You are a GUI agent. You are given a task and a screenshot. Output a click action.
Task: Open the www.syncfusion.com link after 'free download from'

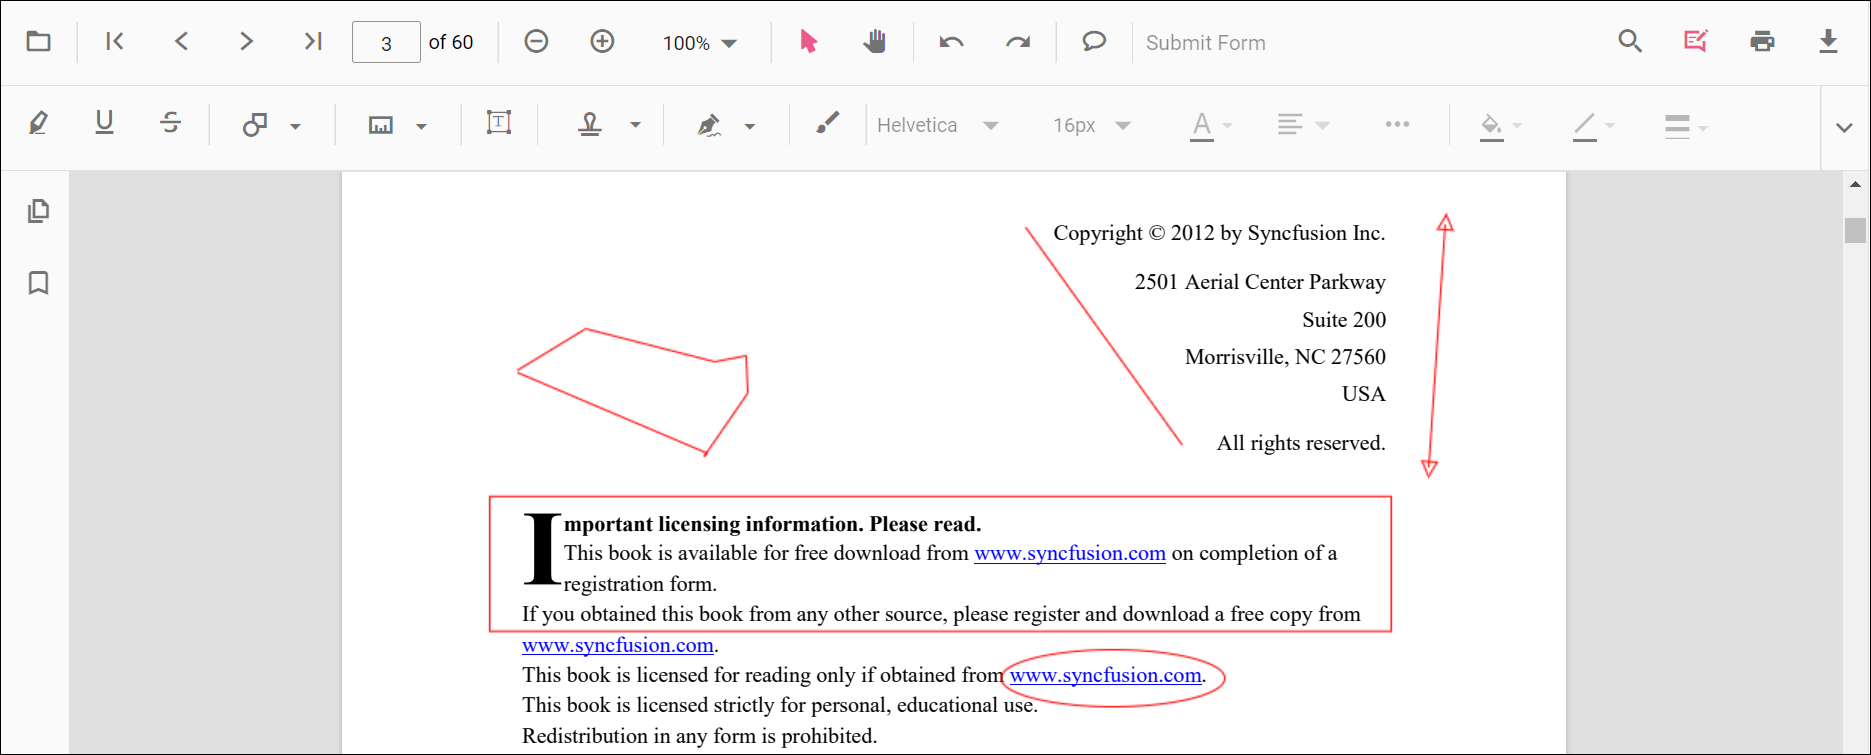[x=1070, y=553]
